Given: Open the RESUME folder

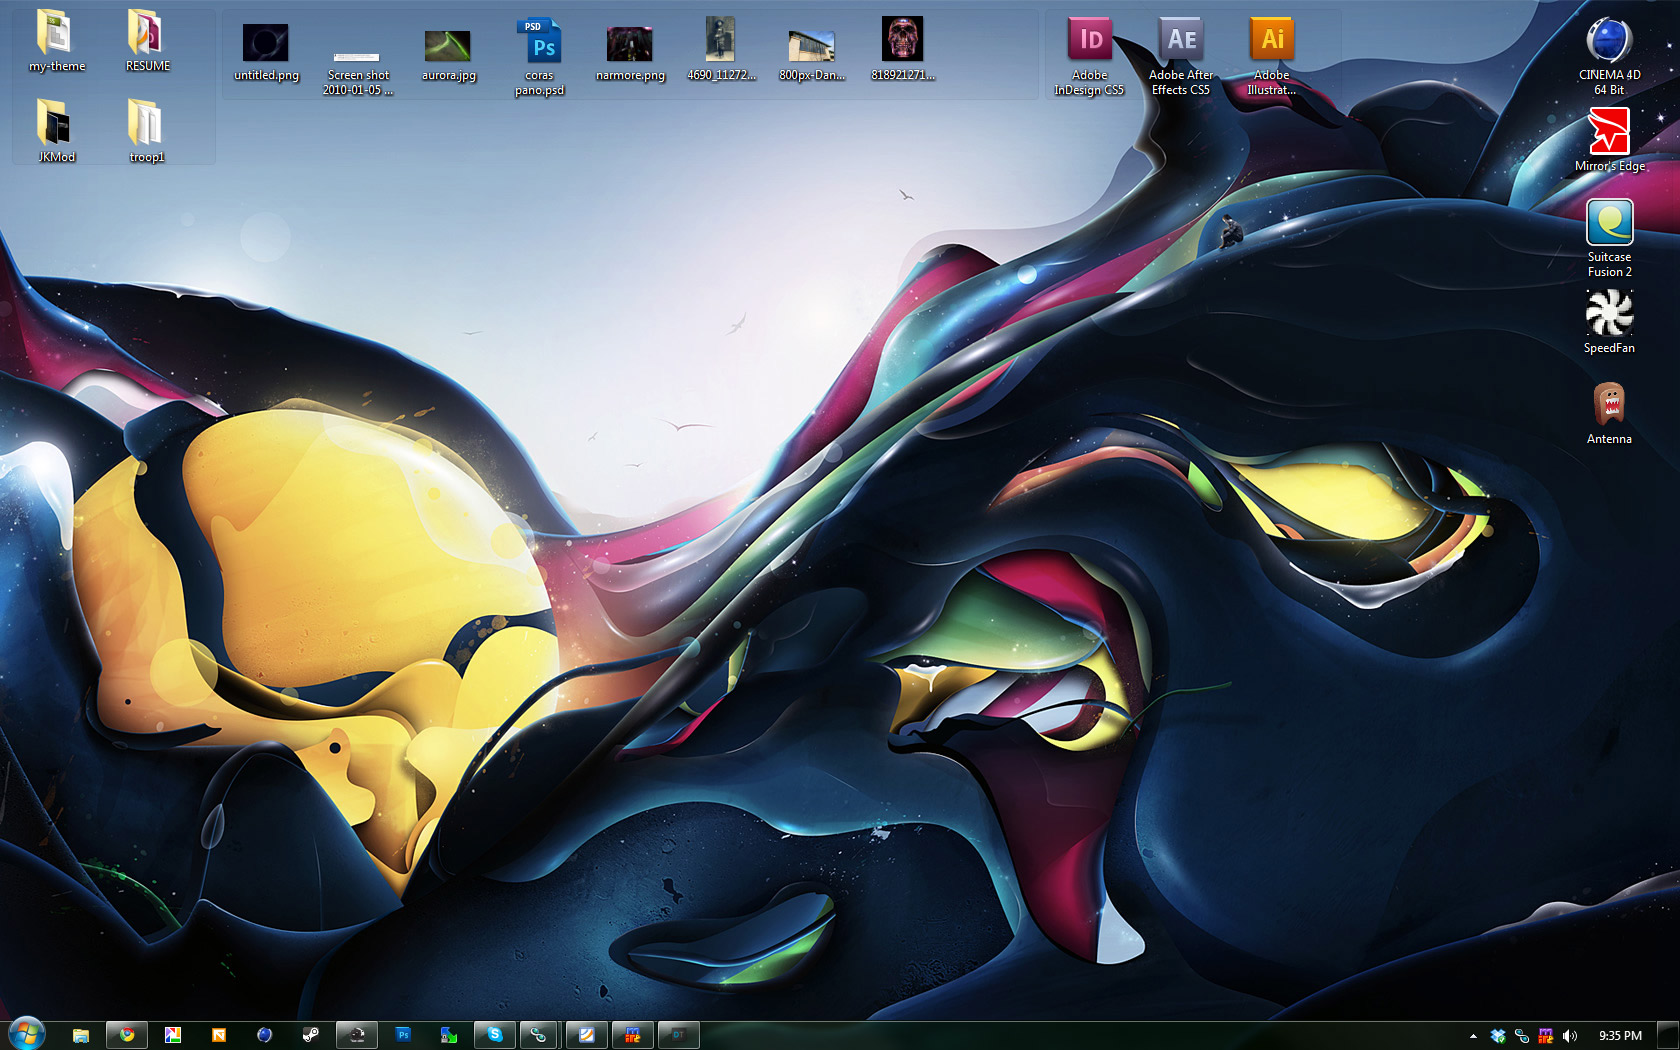Looking at the screenshot, I should click(x=147, y=34).
